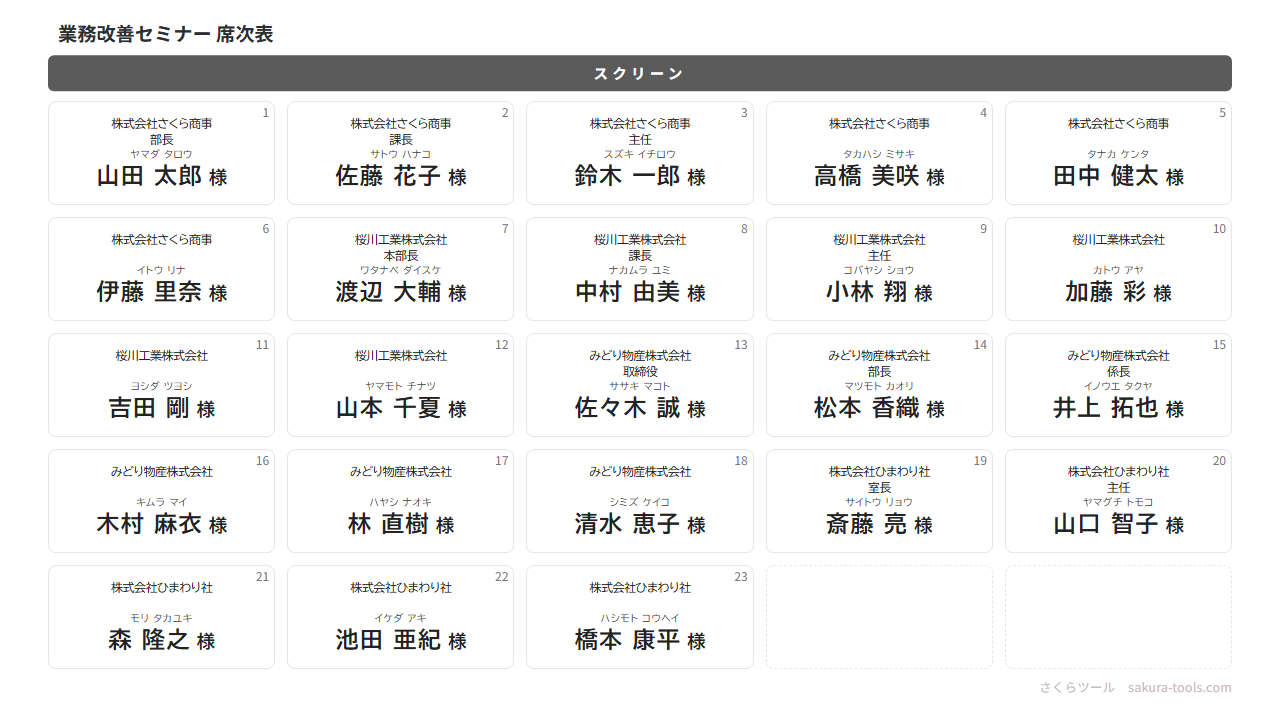
Task: Select the 斎藤 亮 seat card
Action: 879,501
